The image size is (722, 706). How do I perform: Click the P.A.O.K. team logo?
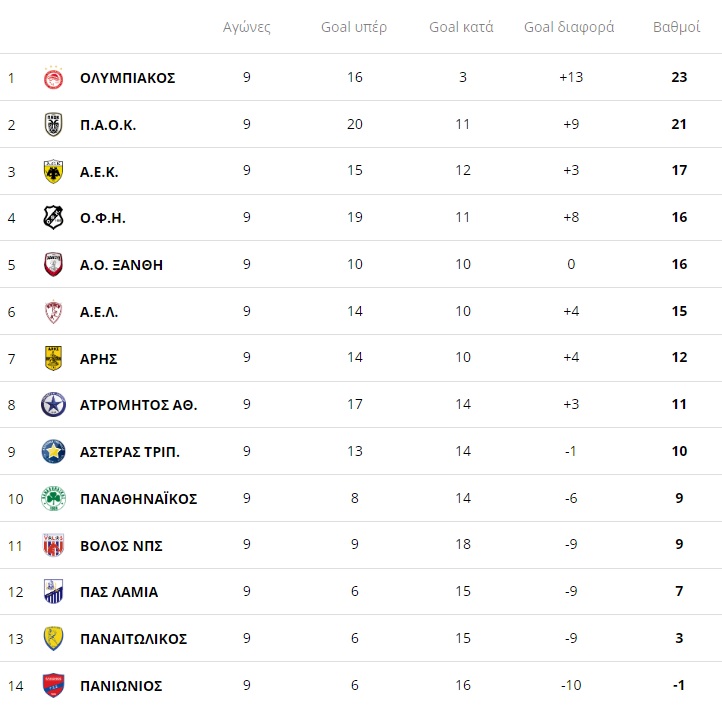53,124
